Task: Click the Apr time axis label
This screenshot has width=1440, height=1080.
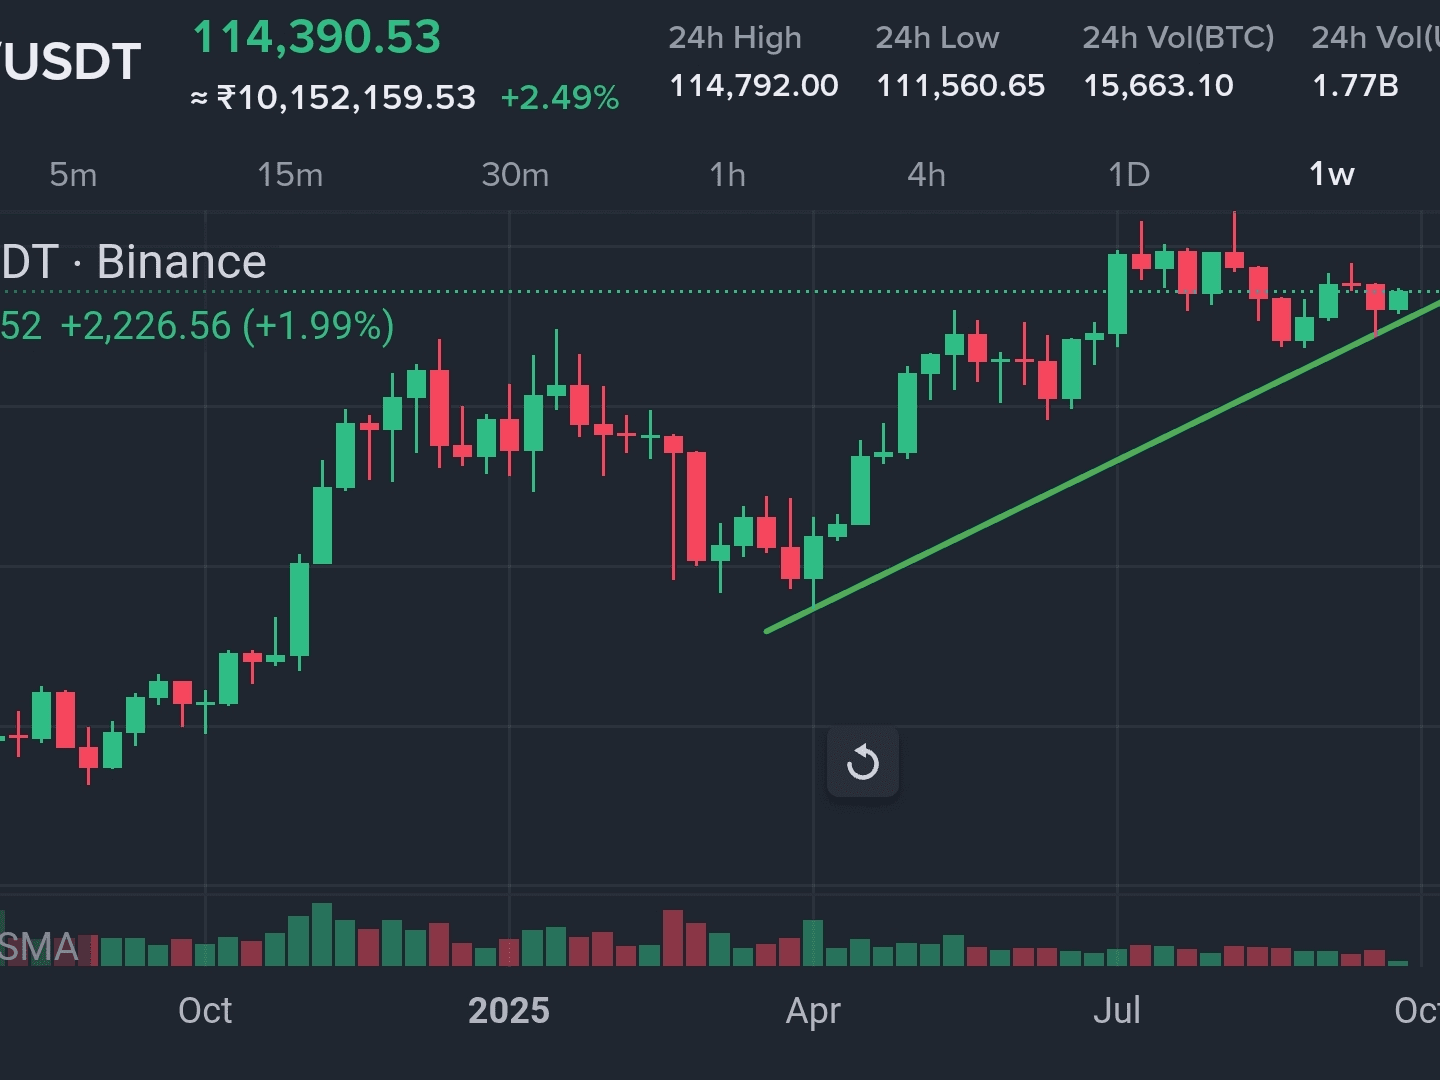Action: pos(813,1012)
